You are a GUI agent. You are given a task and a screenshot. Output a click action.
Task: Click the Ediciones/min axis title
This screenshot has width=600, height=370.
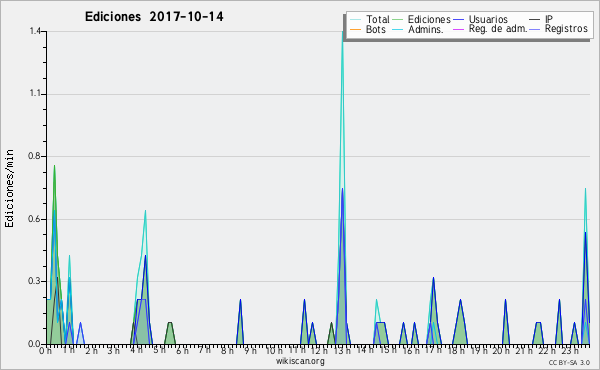pos(9,188)
